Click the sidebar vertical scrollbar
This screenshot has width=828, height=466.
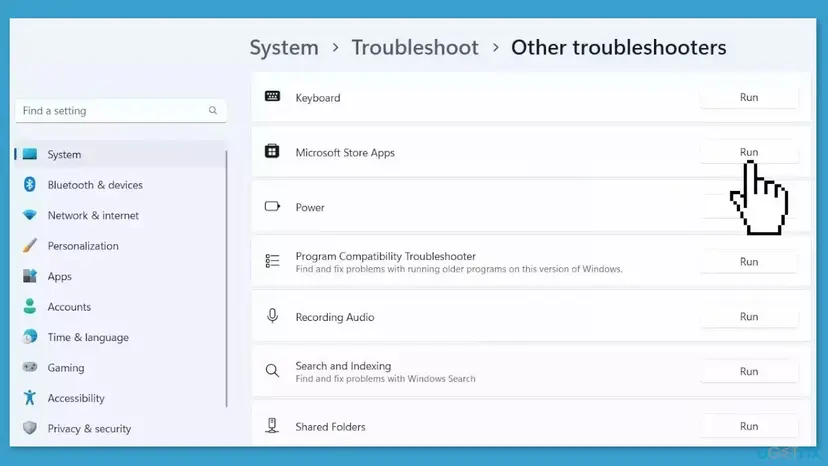pos(227,278)
